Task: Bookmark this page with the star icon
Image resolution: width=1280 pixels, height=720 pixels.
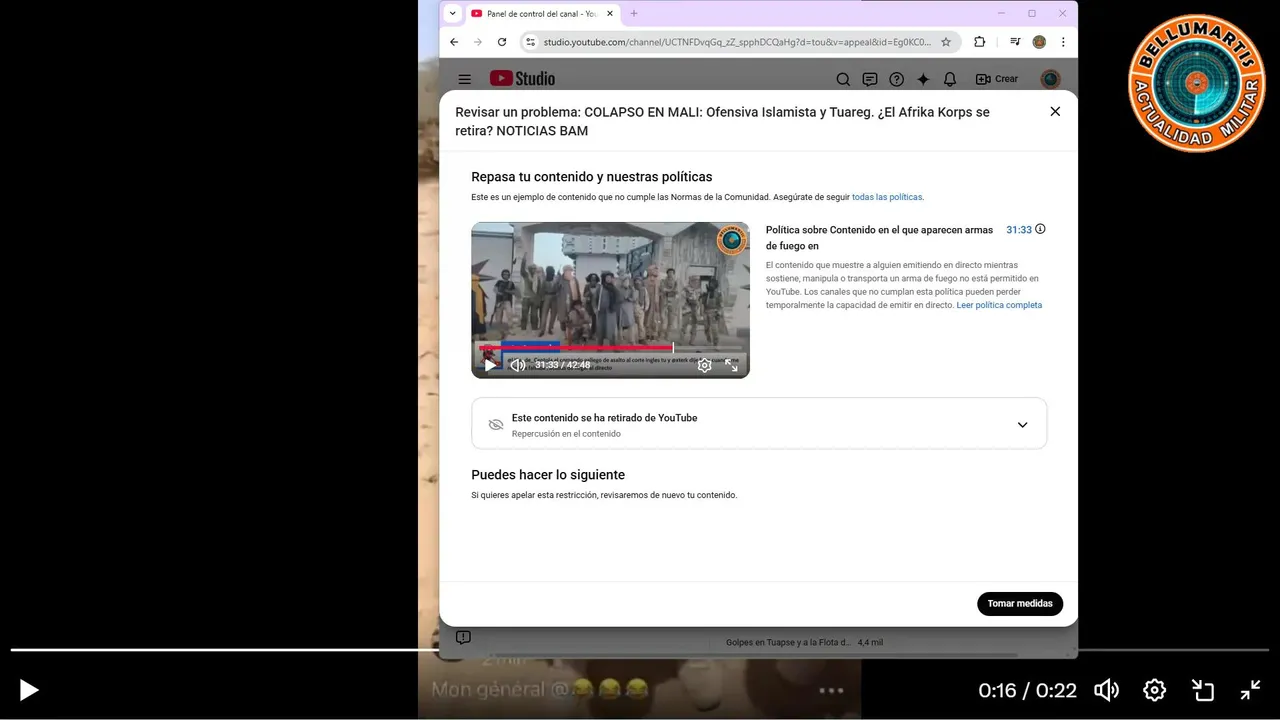Action: coord(946,42)
